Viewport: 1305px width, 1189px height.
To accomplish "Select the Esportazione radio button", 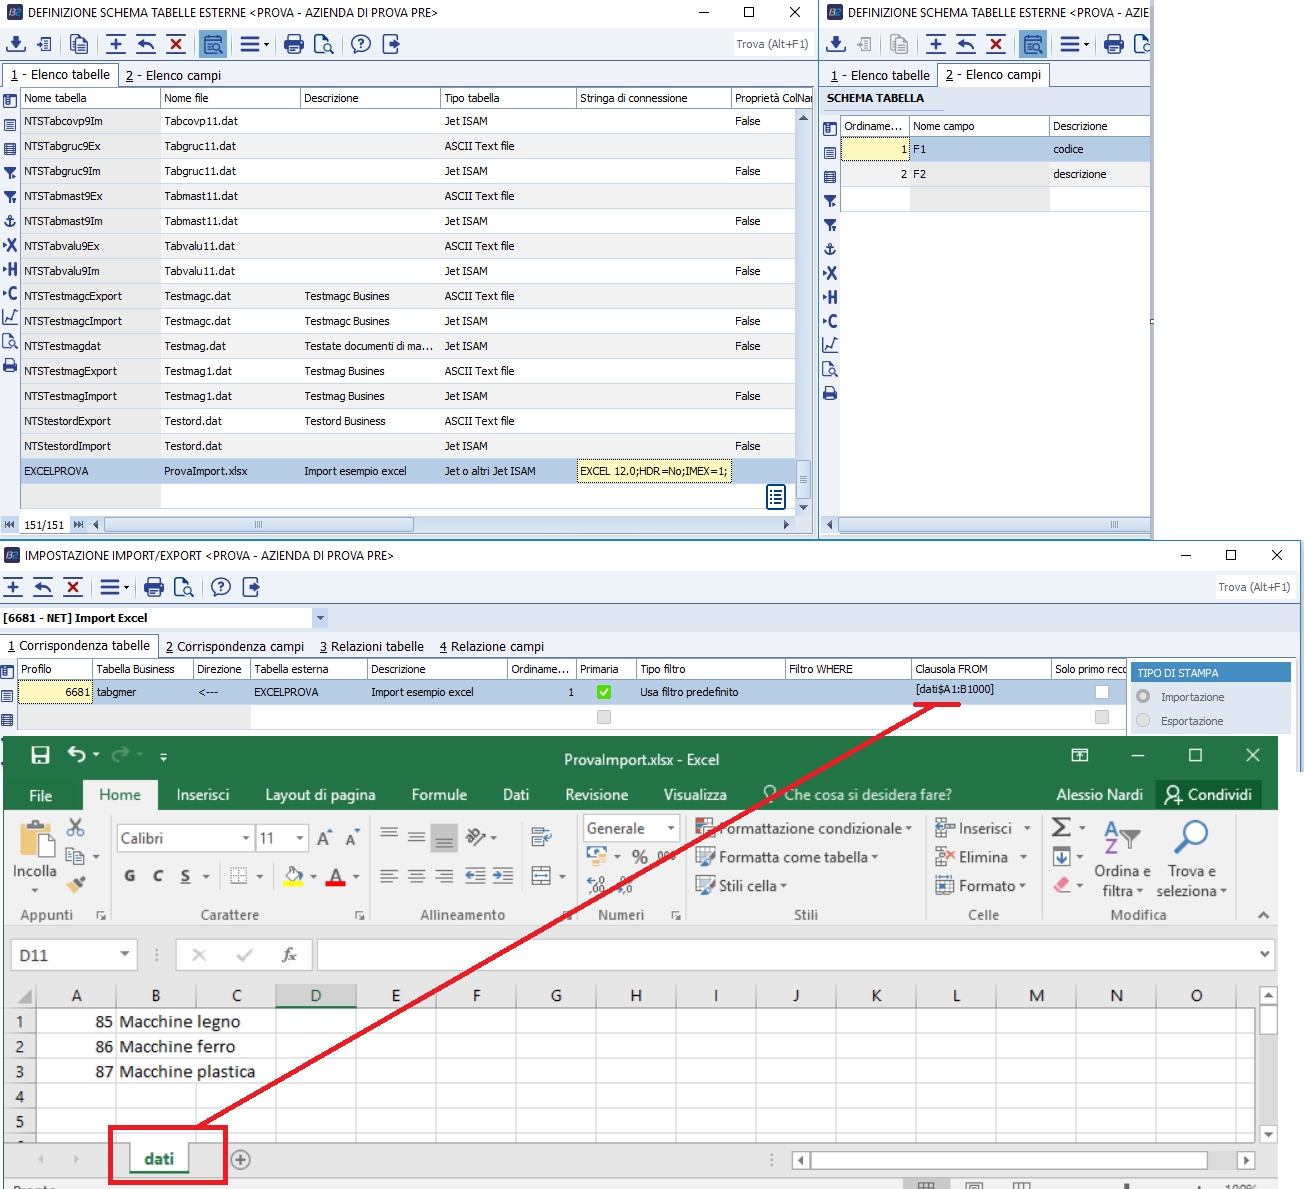I will 1143,720.
